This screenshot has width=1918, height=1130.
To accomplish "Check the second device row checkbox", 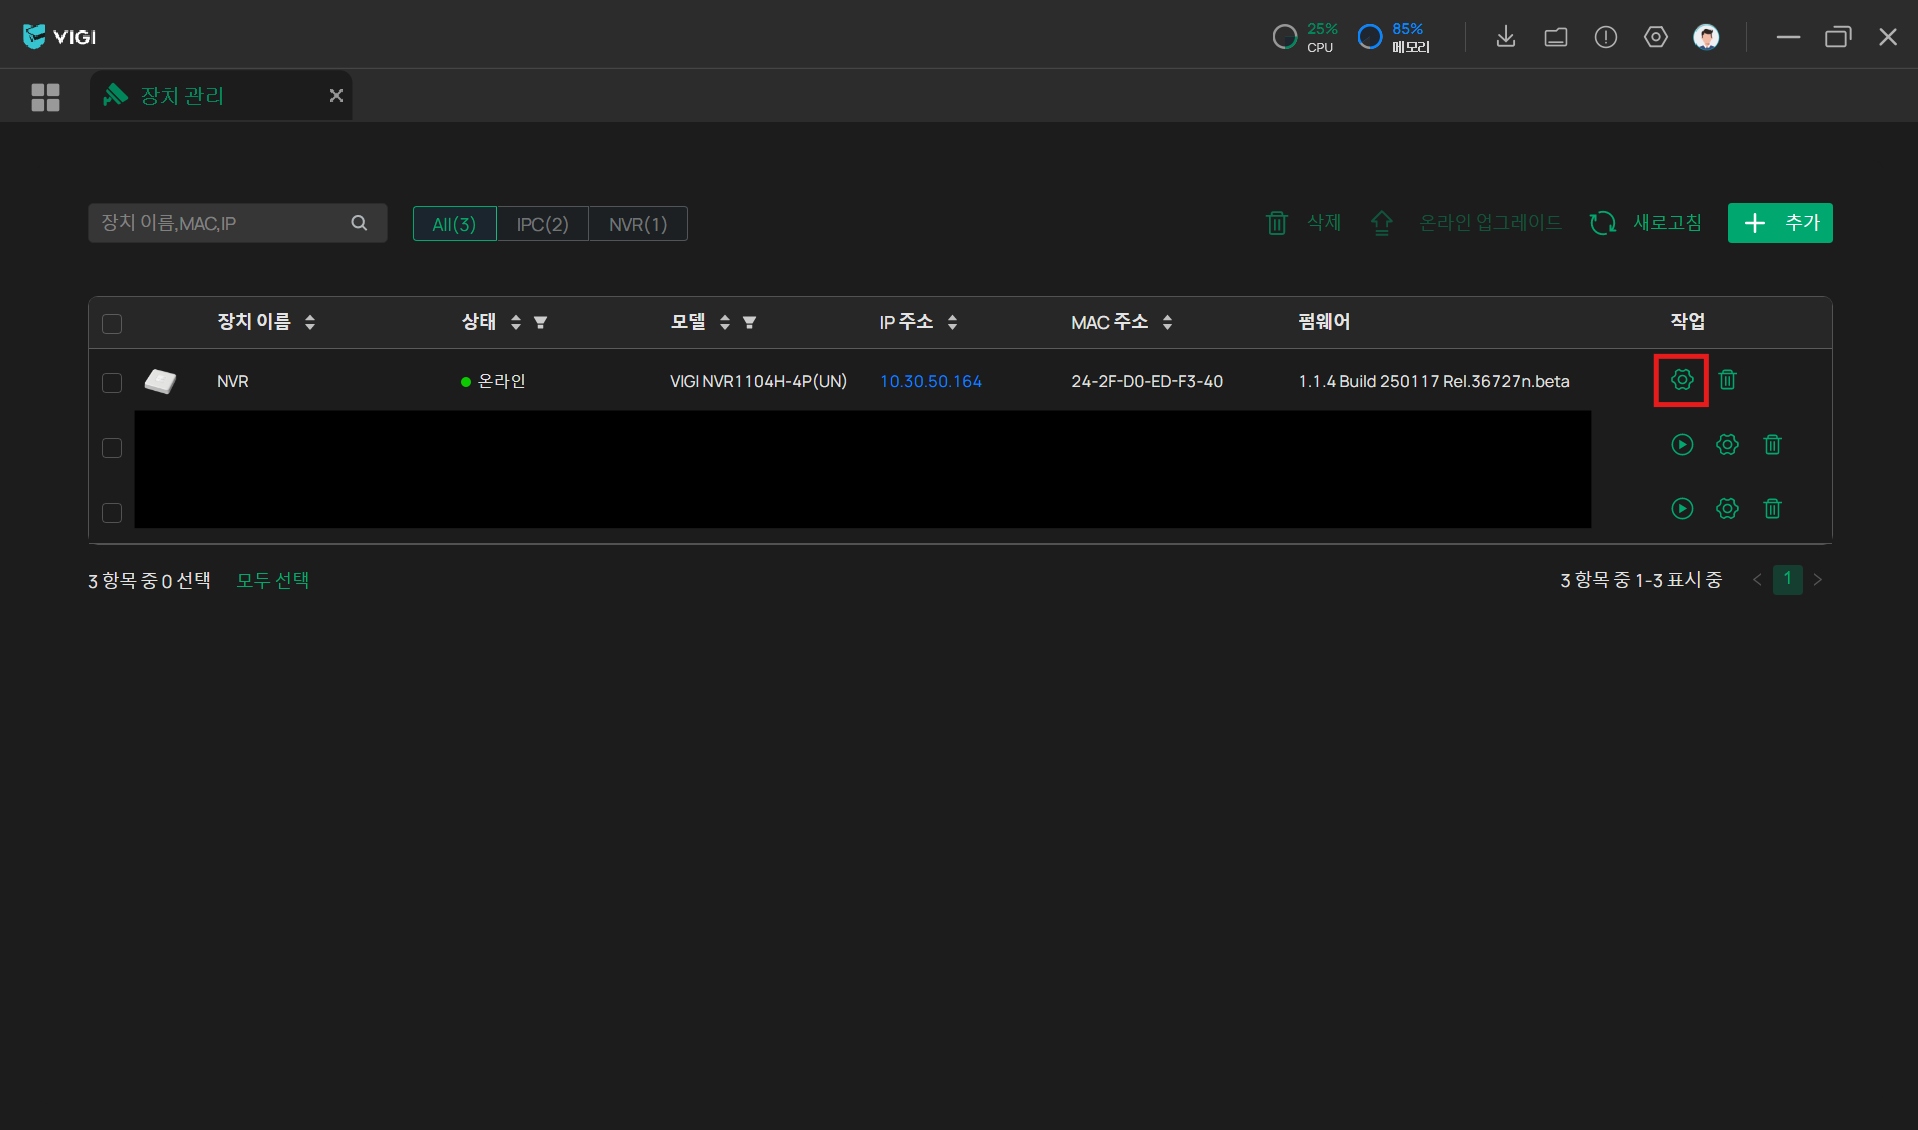I will click(112, 447).
